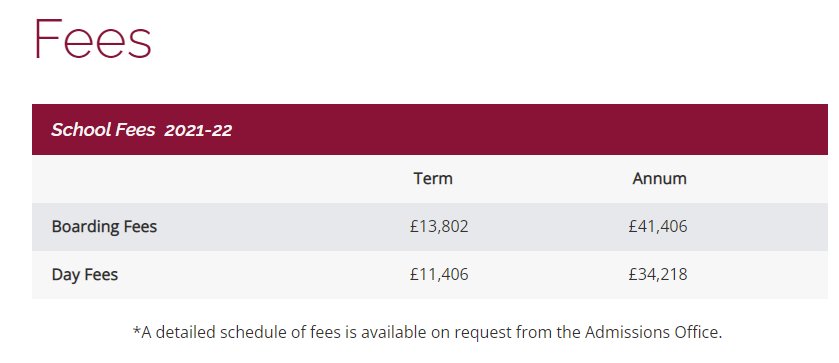
Task: Click the Term column header
Action: pyautogui.click(x=433, y=178)
